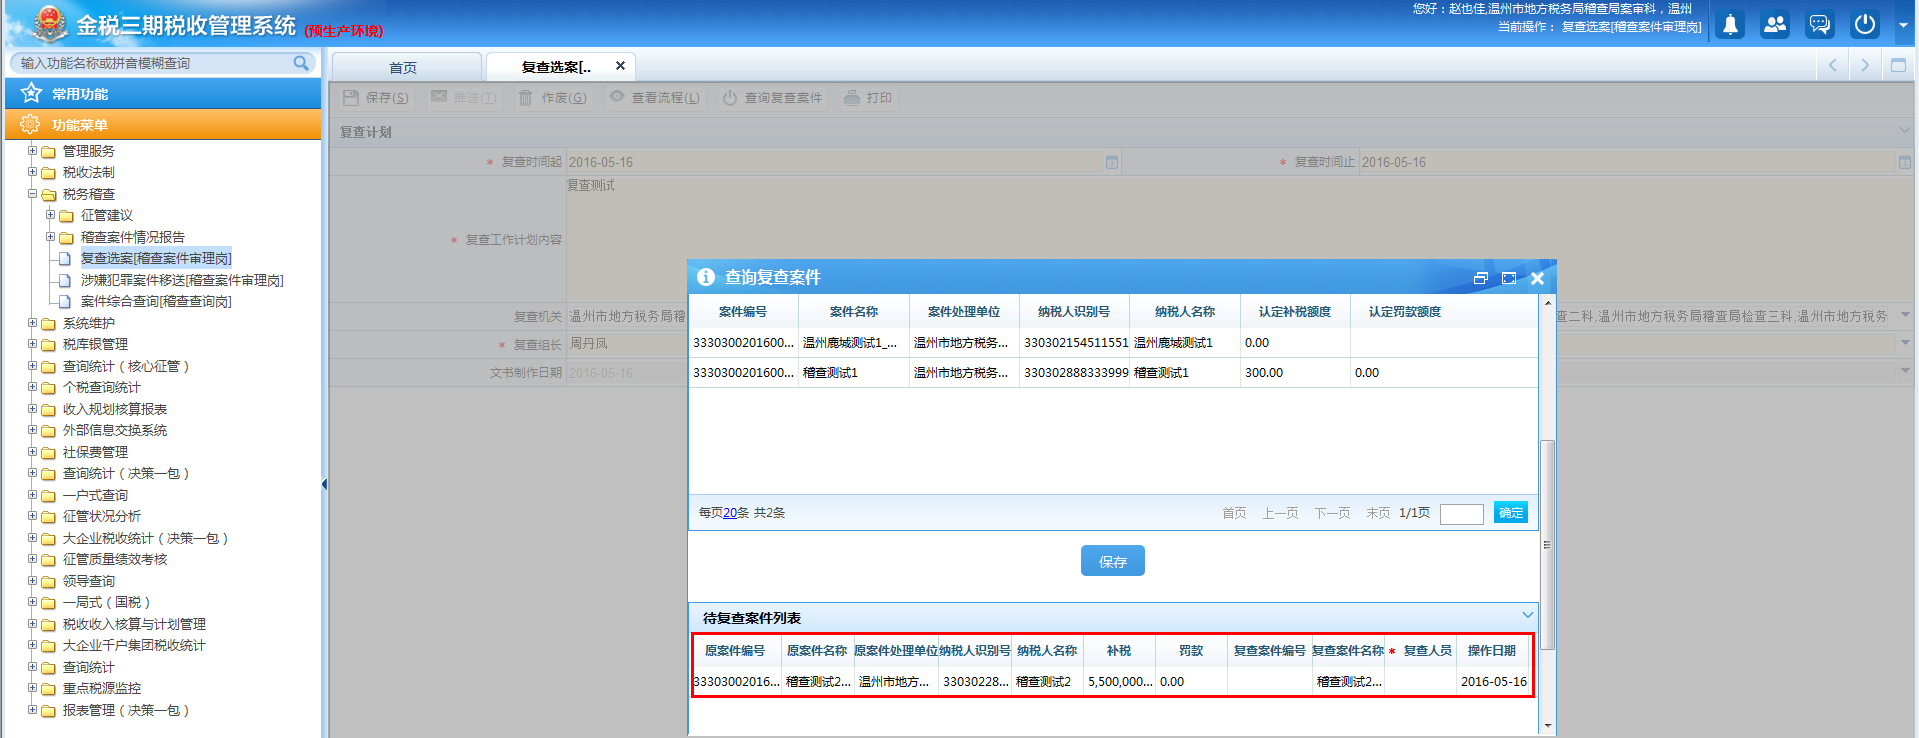This screenshot has width=1919, height=738.
Task: Open 复查机关 dropdown arrow
Action: pos(1905,315)
